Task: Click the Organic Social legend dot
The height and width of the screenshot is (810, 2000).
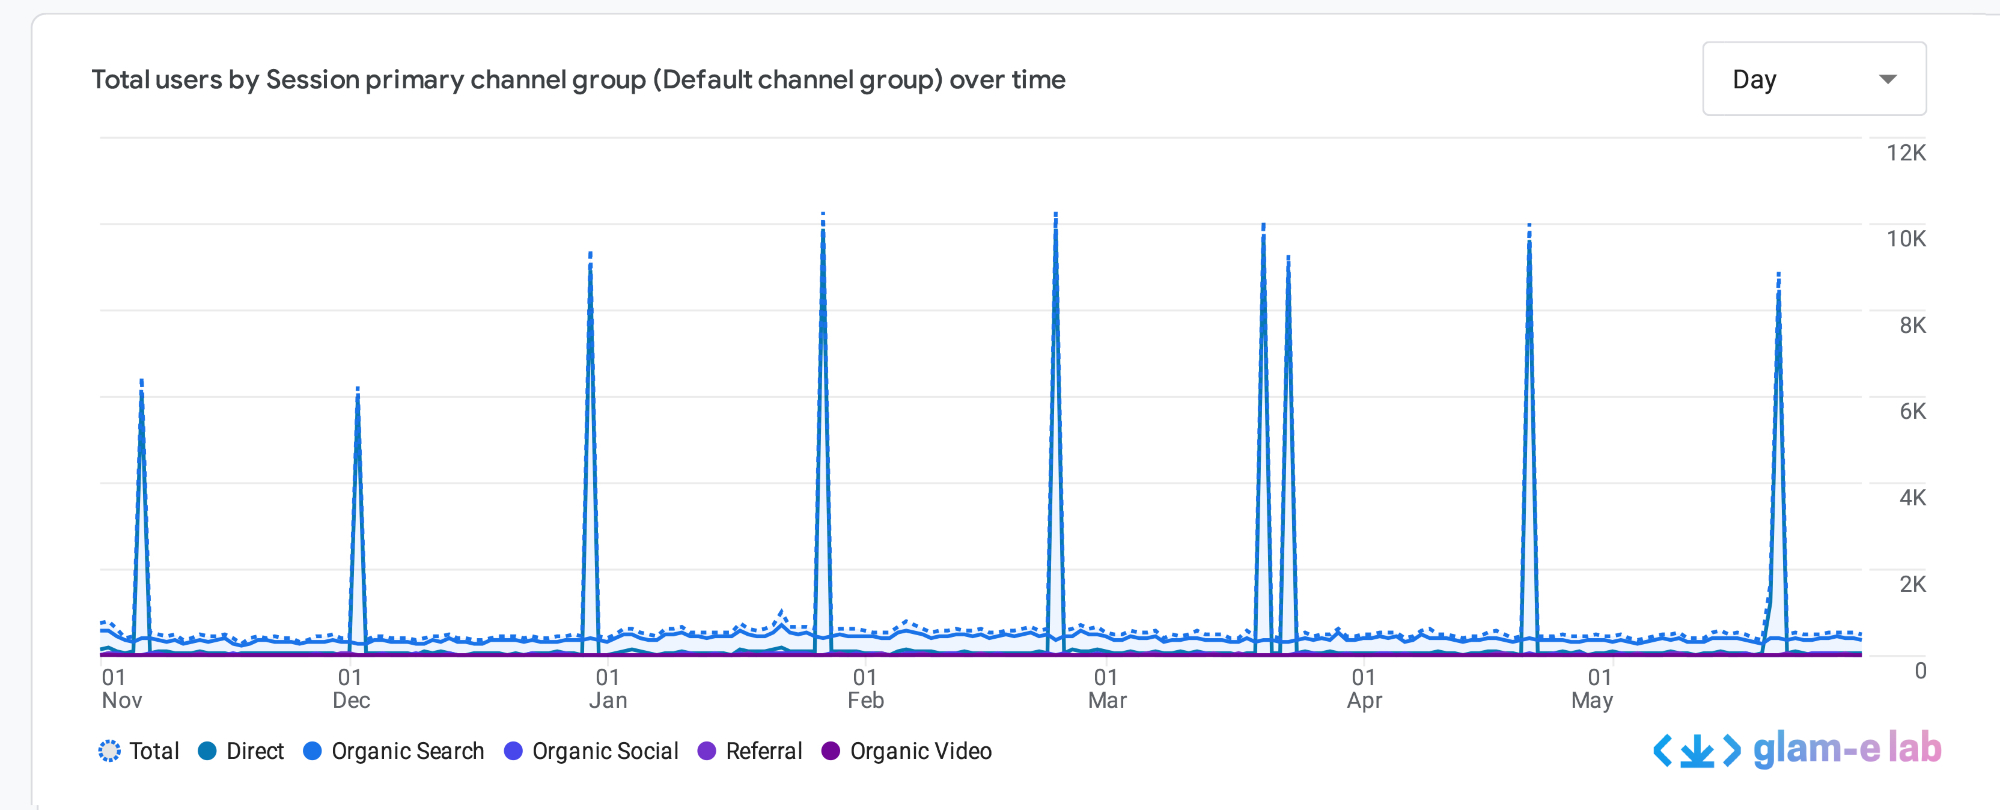Action: click(513, 751)
